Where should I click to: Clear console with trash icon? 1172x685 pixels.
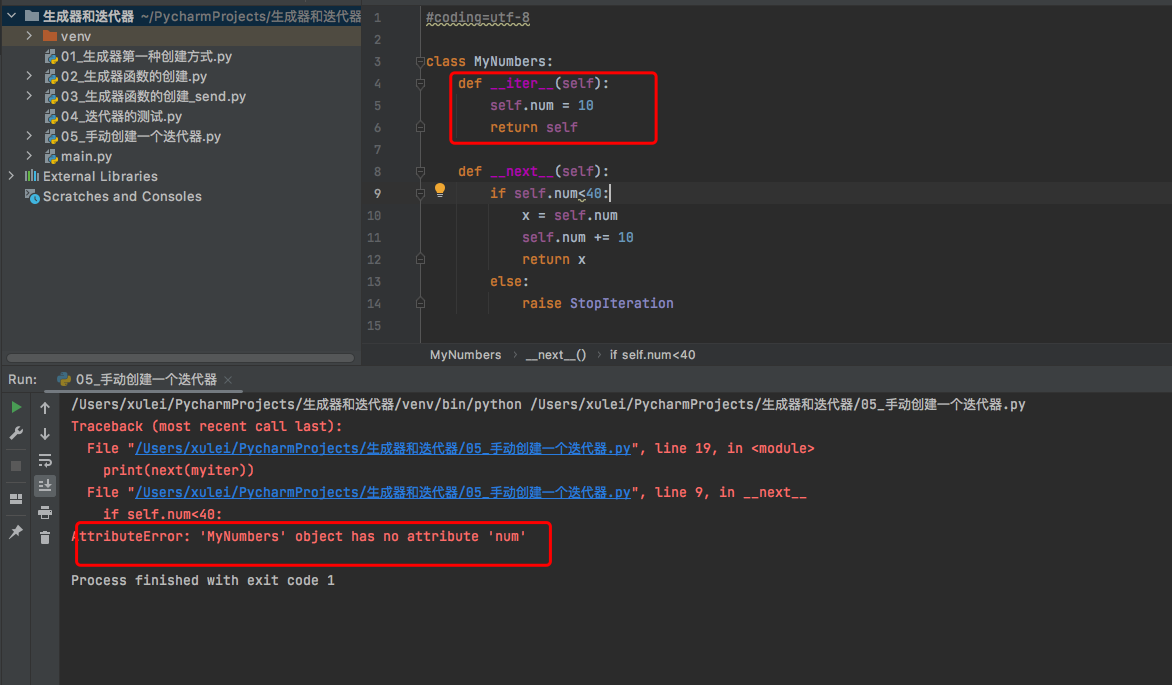pyautogui.click(x=45, y=538)
